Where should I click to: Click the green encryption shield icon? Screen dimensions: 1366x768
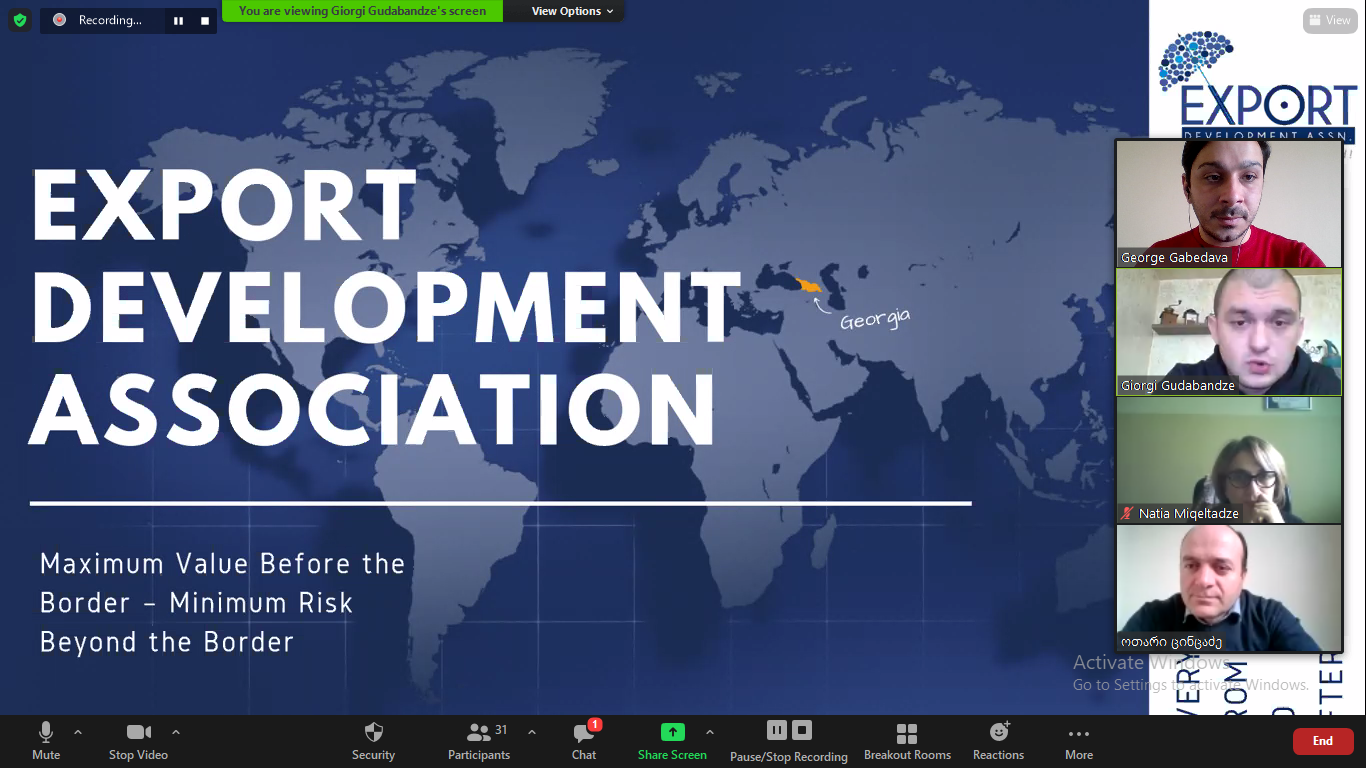tap(20, 20)
